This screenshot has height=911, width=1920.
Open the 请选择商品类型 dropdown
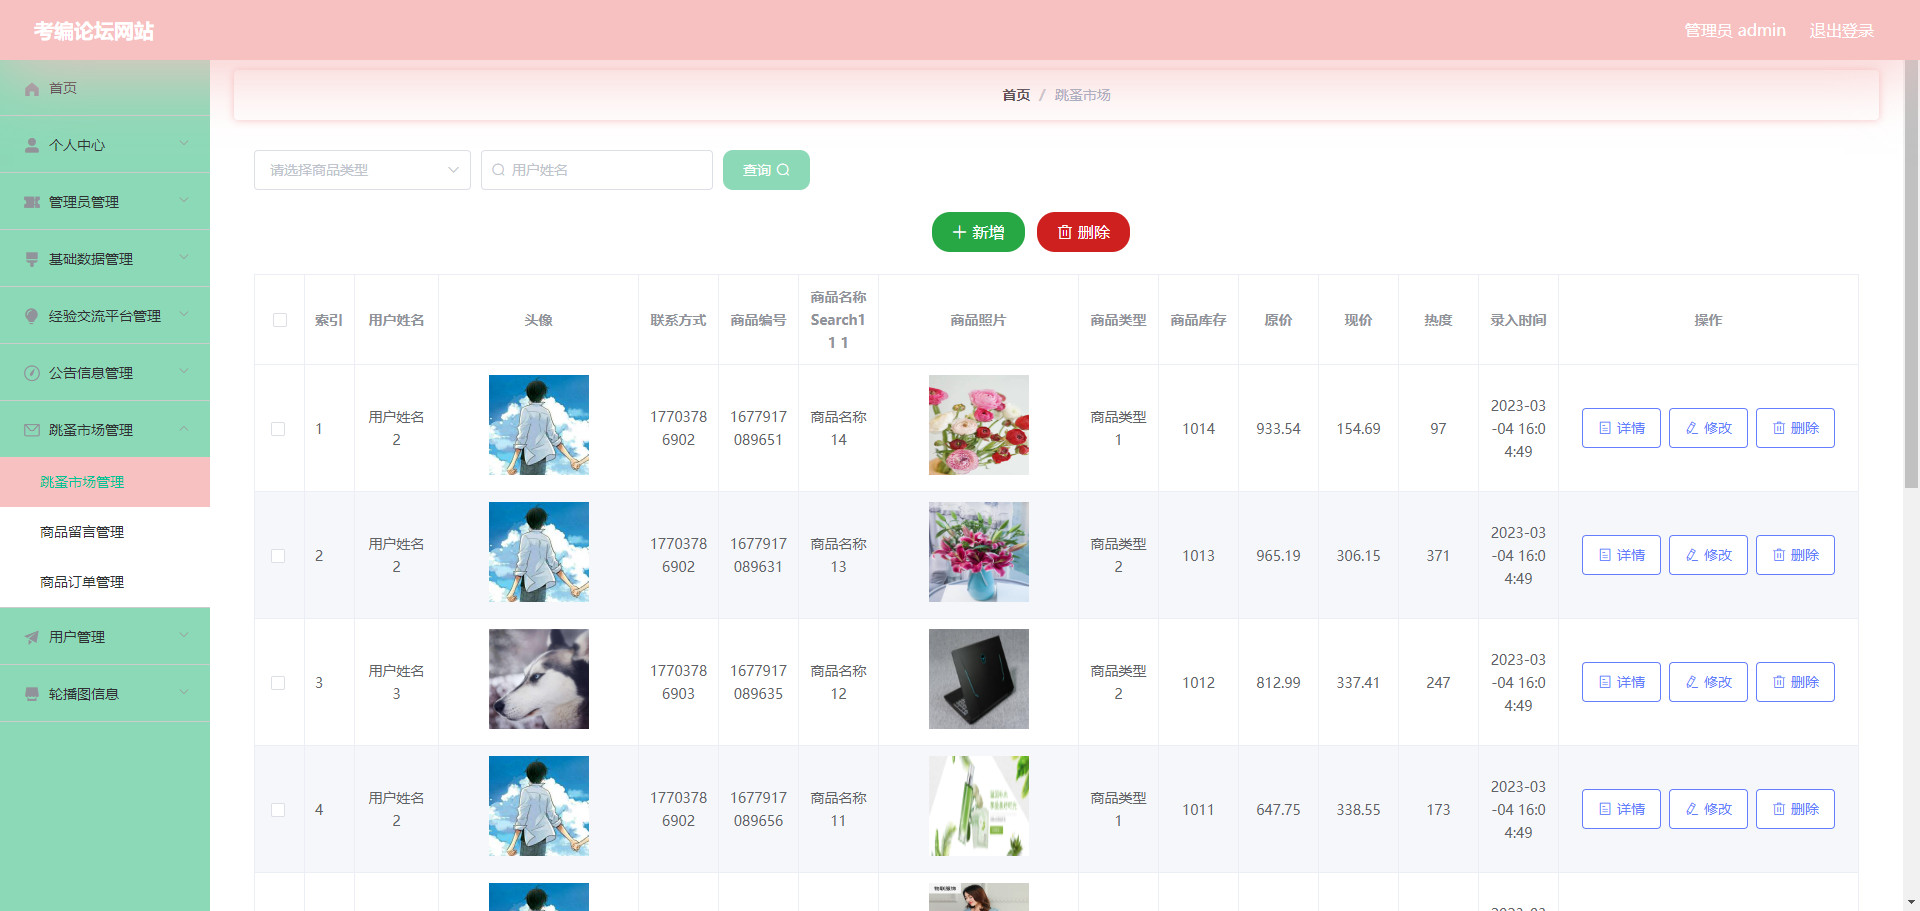point(362,170)
